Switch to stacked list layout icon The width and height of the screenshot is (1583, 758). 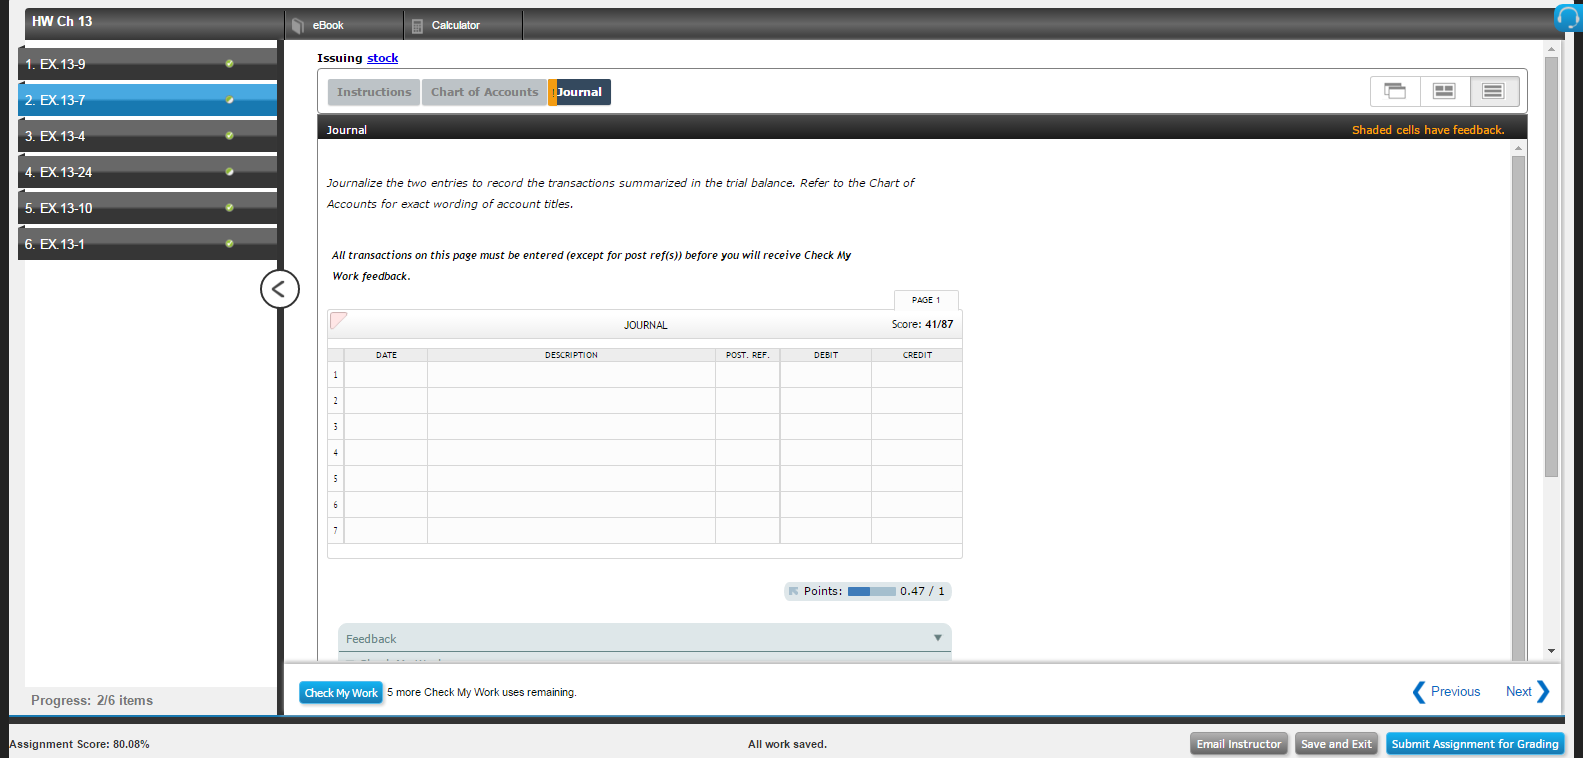coord(1493,91)
